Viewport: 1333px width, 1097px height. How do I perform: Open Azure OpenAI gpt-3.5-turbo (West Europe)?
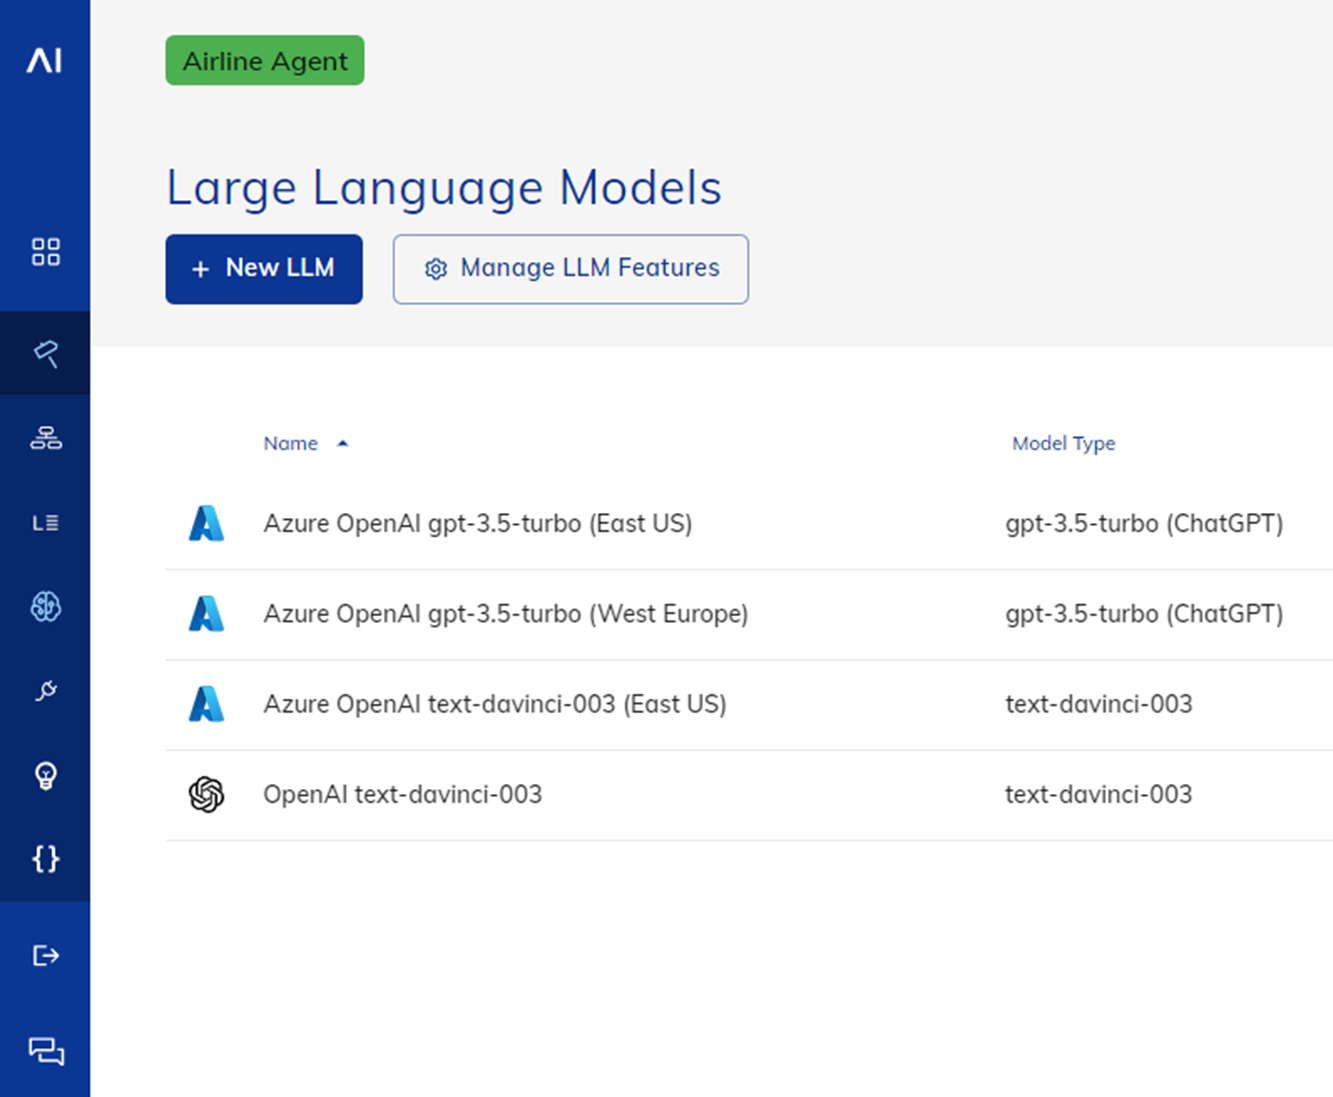(506, 613)
